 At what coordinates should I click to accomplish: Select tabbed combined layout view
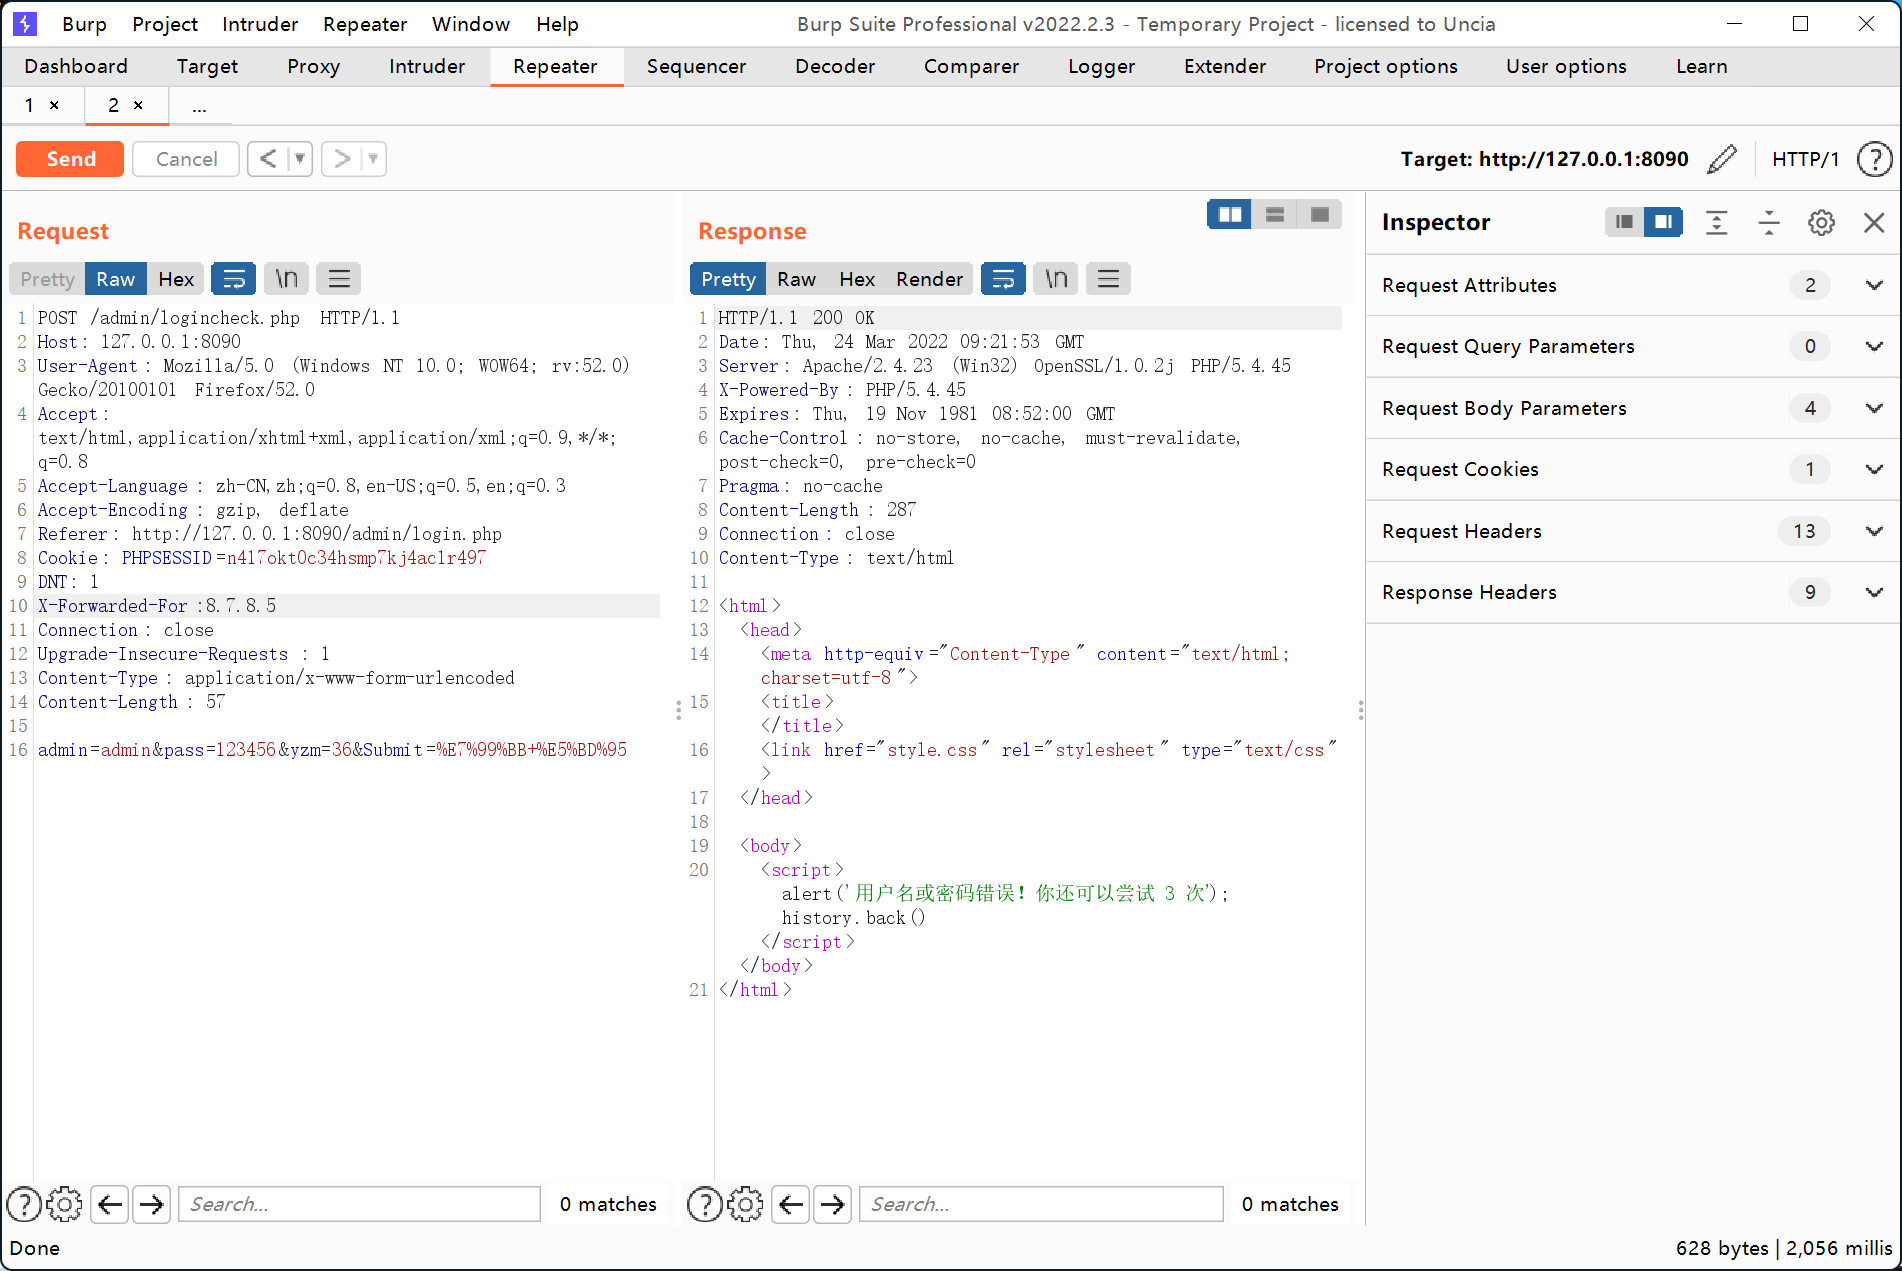(x=1319, y=215)
